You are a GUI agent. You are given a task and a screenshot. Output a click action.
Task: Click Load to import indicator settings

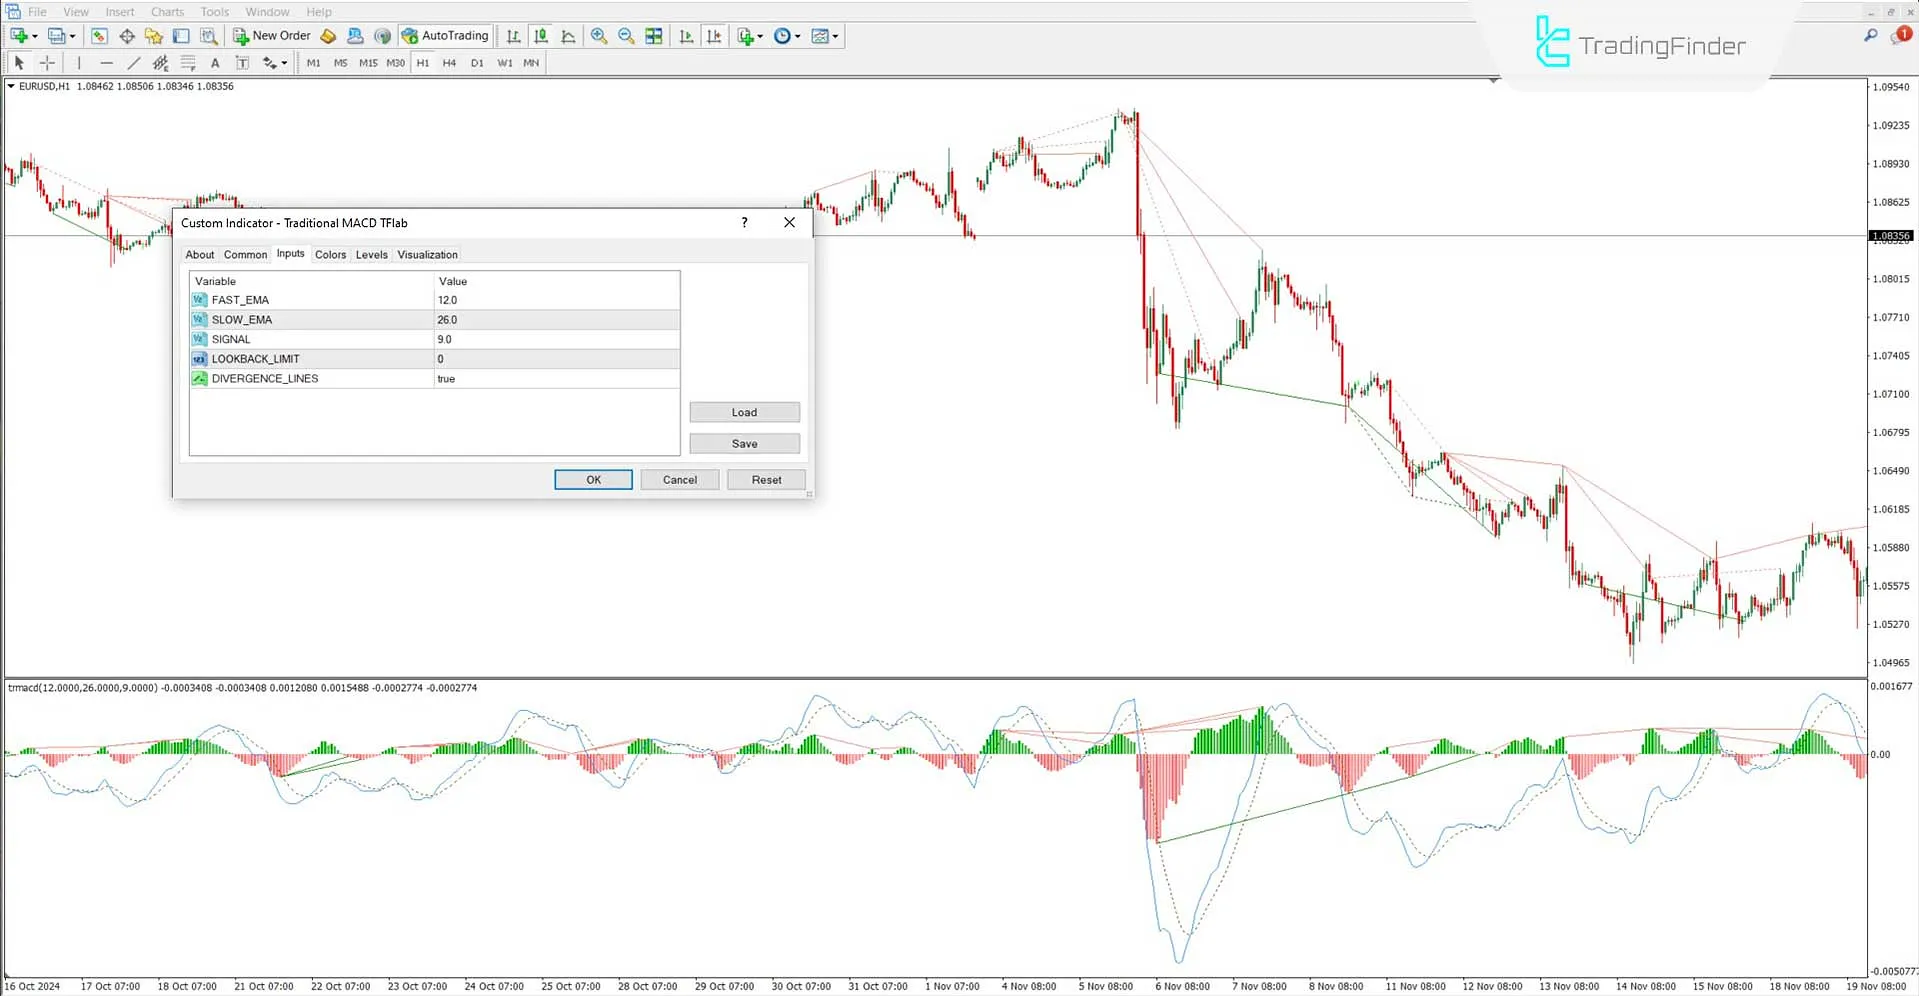(x=744, y=412)
